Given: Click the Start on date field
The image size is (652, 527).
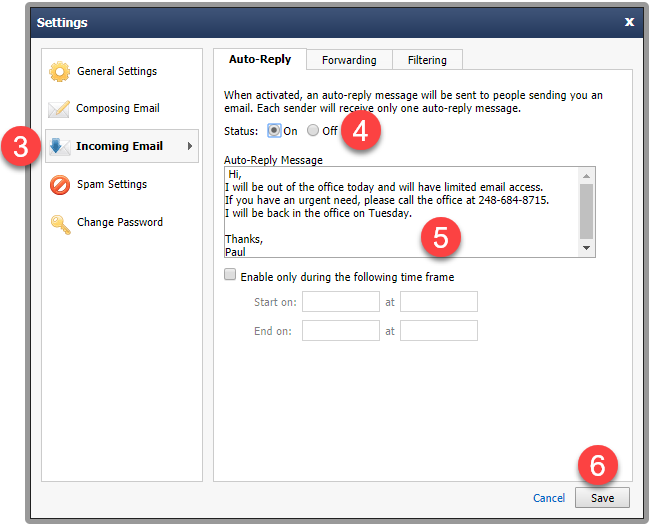Looking at the screenshot, I should pos(341,302).
